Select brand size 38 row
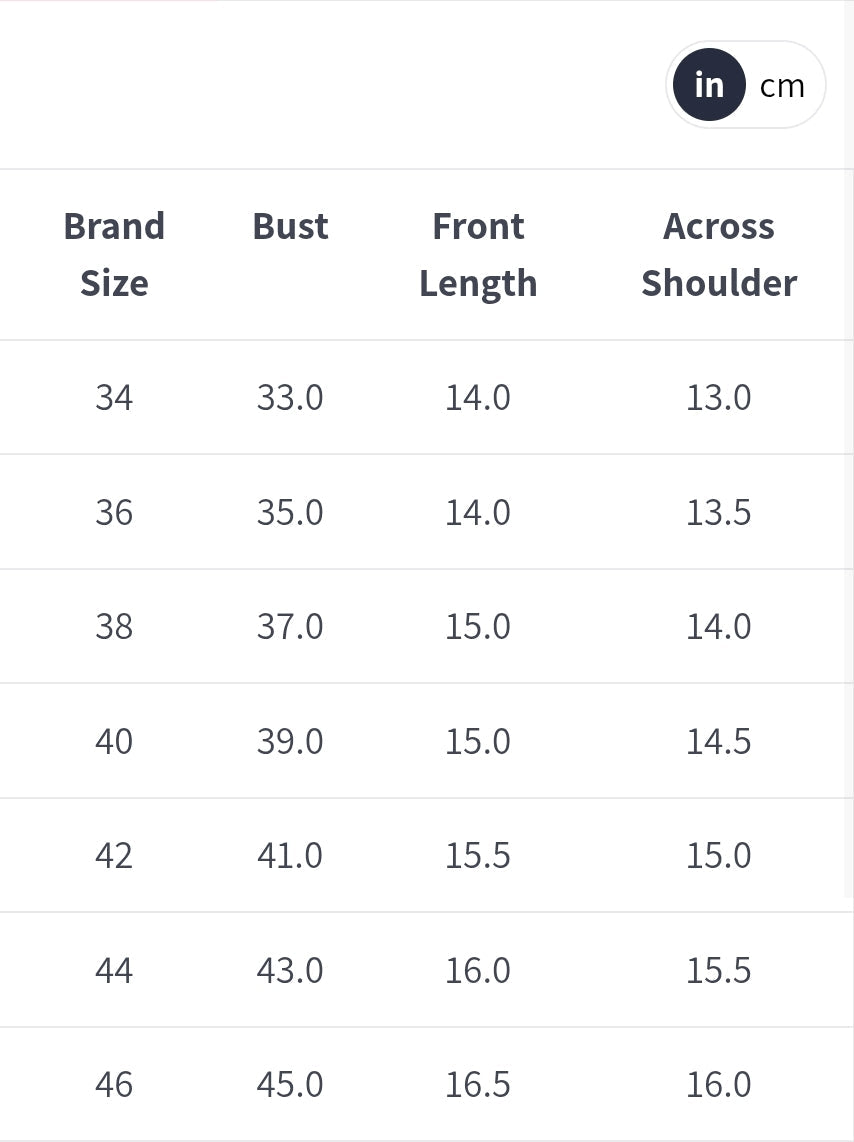 tap(114, 627)
